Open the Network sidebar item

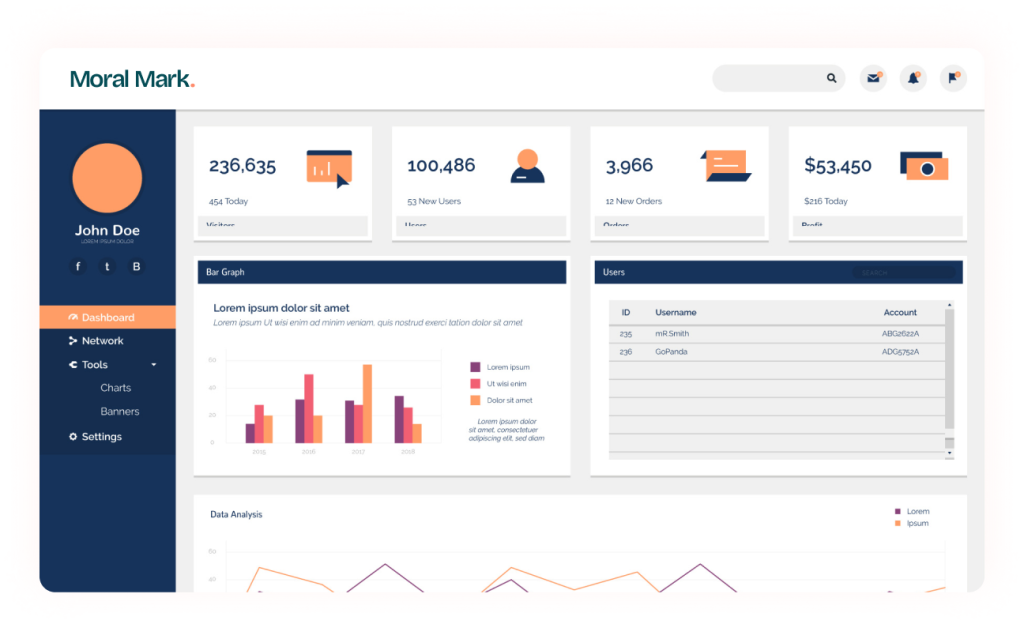pos(102,341)
